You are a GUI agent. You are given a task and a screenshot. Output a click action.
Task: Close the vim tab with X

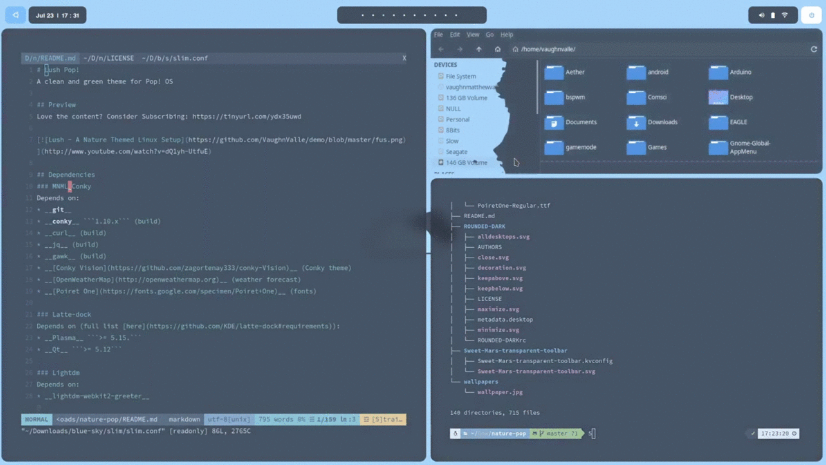404,58
